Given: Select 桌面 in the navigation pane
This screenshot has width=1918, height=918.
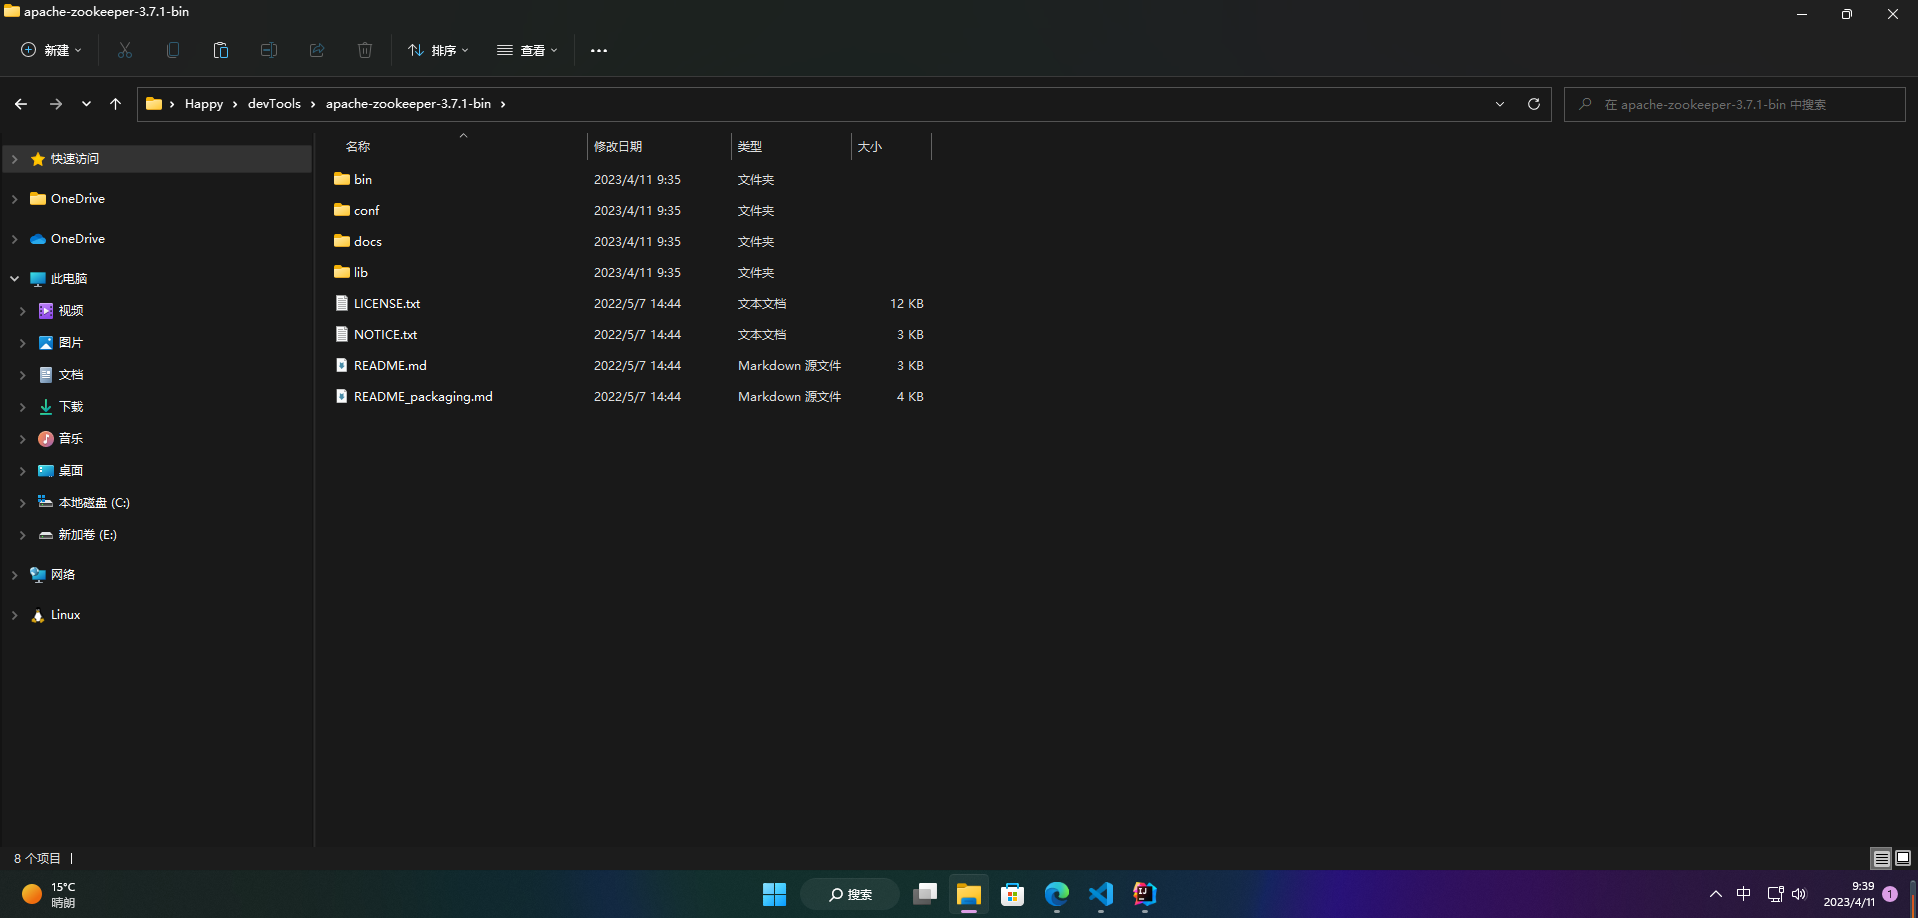Looking at the screenshot, I should point(70,471).
